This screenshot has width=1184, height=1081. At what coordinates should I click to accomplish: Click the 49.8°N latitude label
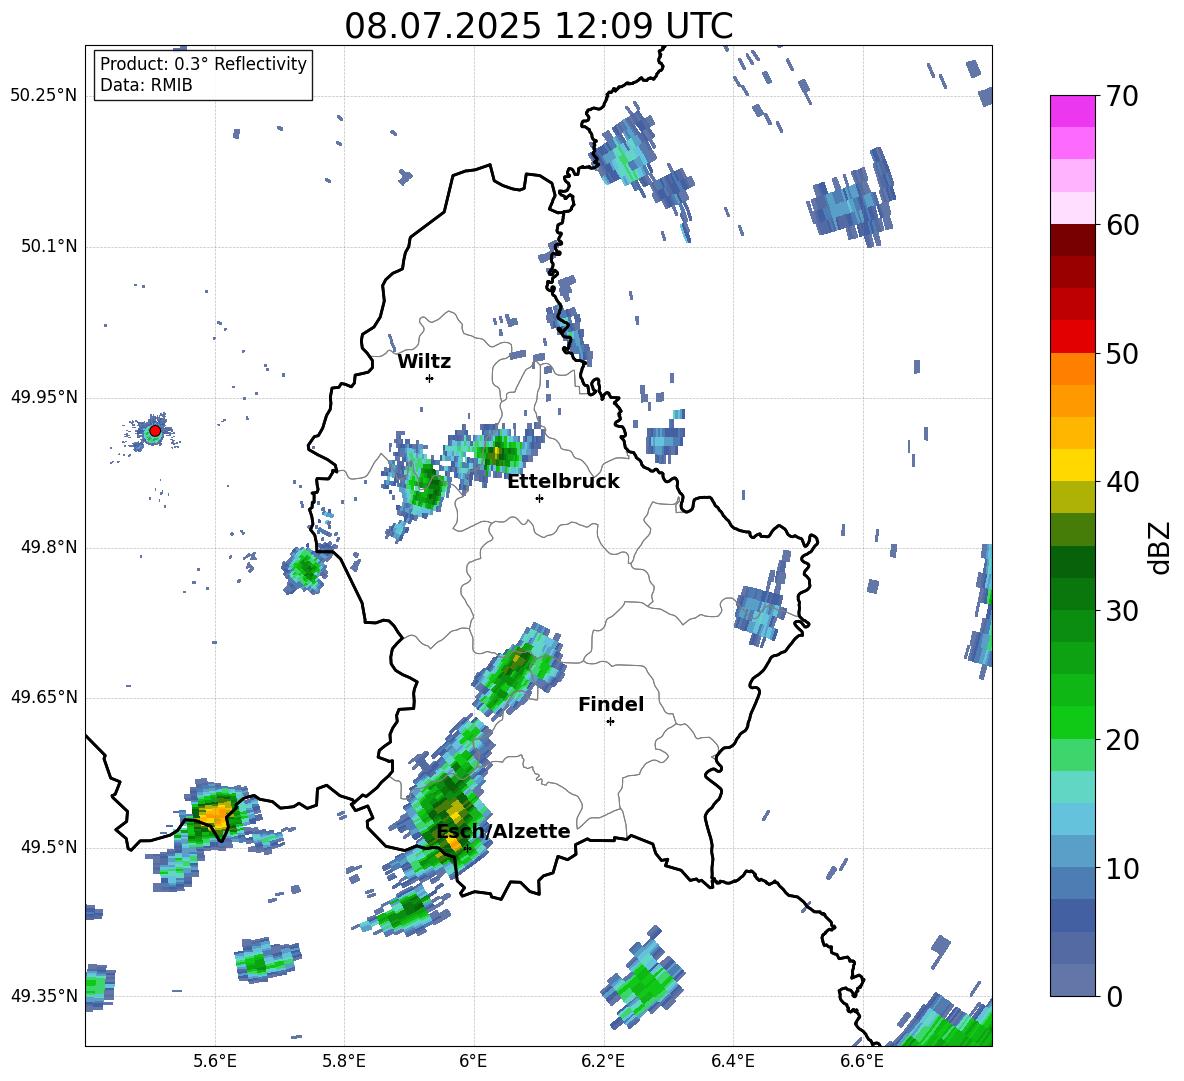[48, 547]
